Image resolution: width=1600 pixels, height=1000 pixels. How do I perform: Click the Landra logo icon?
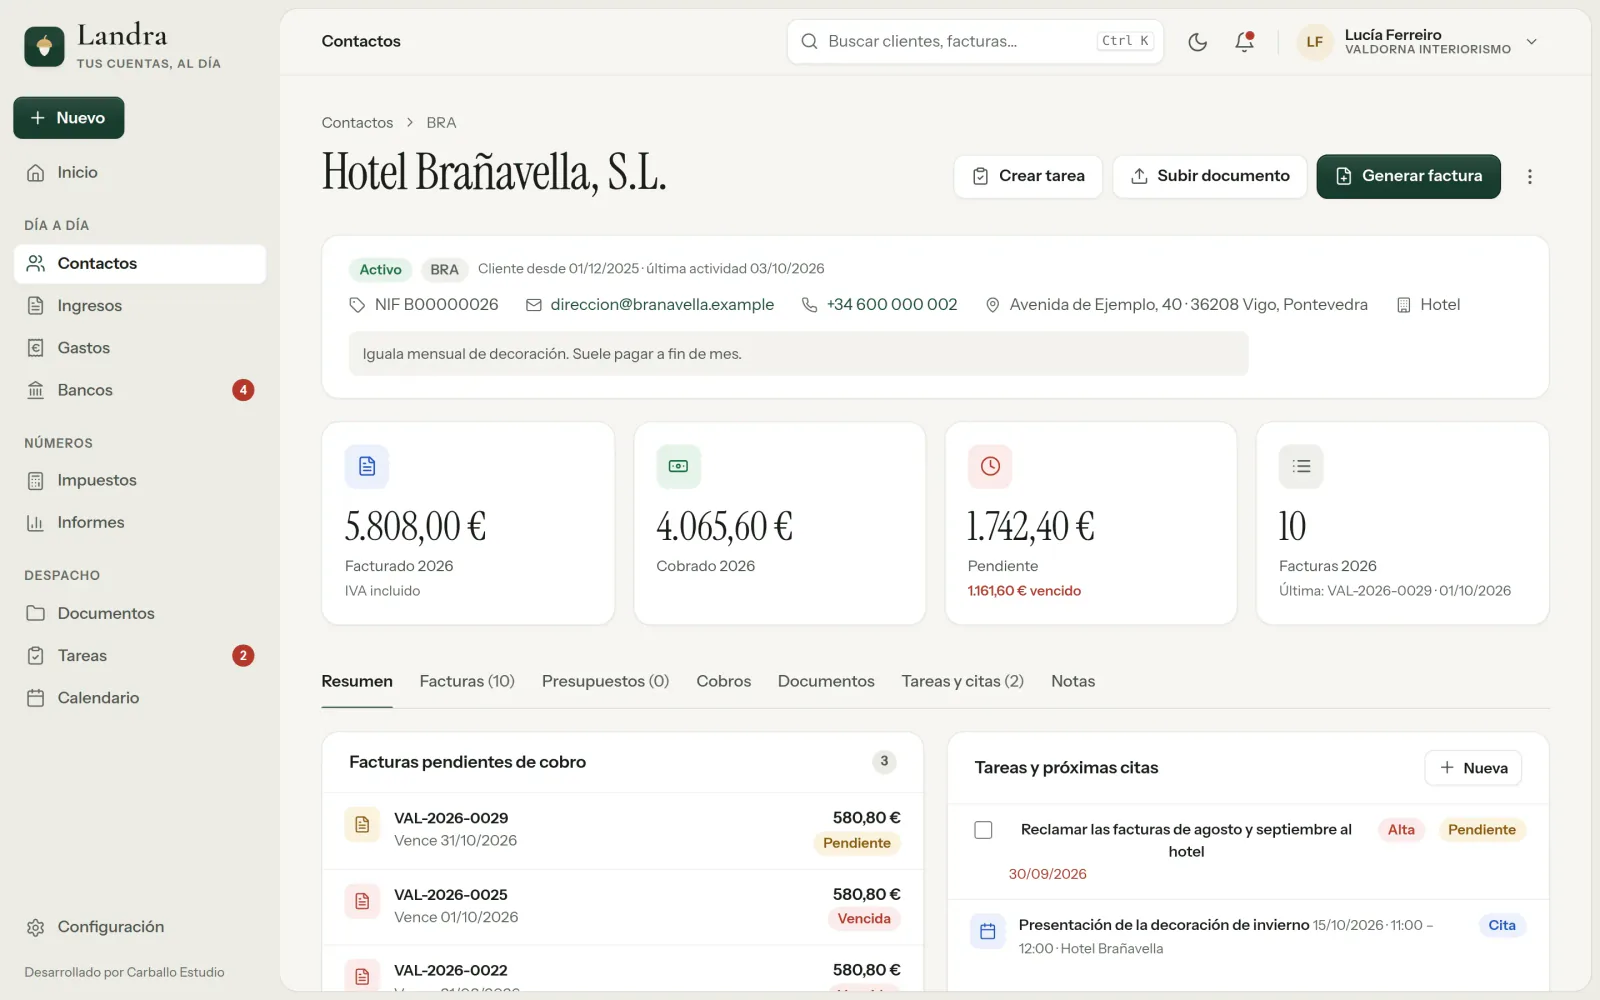pos(44,46)
